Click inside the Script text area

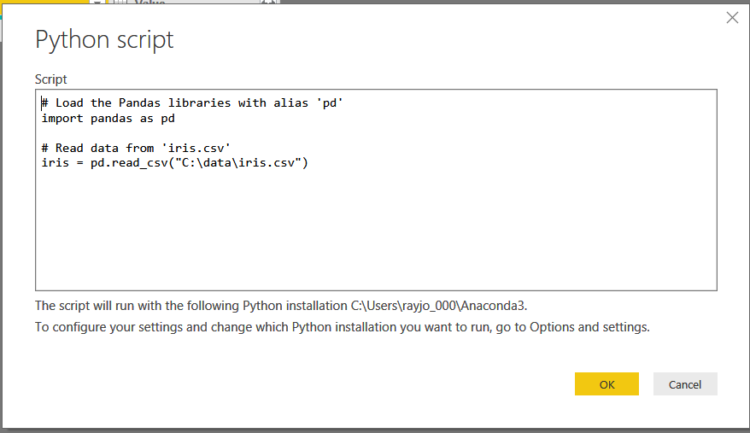[x=376, y=189]
